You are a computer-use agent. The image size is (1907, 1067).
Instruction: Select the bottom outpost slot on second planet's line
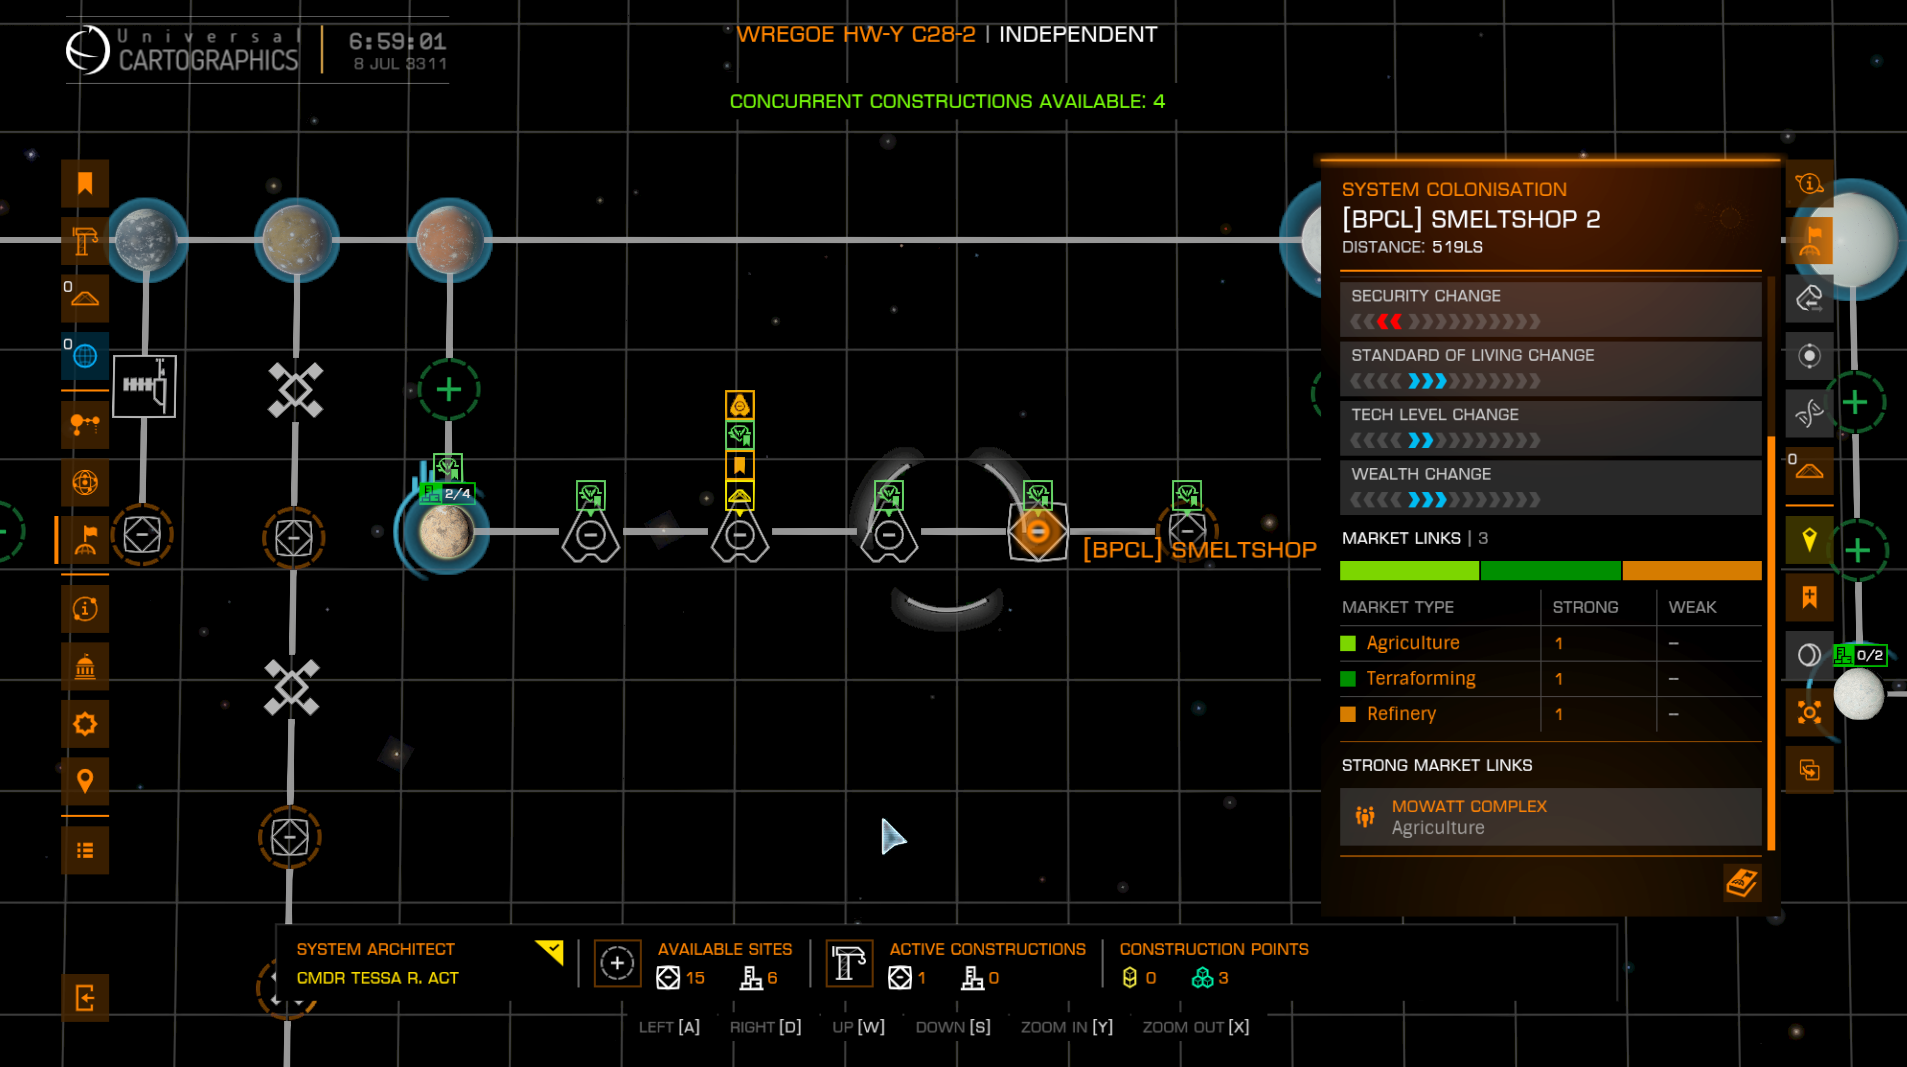(x=290, y=837)
